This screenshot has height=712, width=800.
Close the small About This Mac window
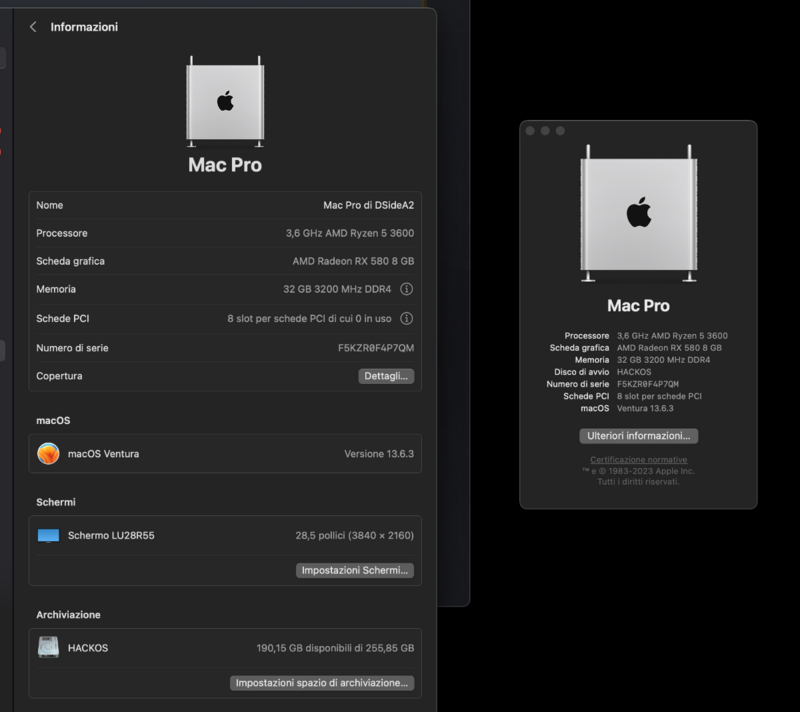[x=530, y=131]
